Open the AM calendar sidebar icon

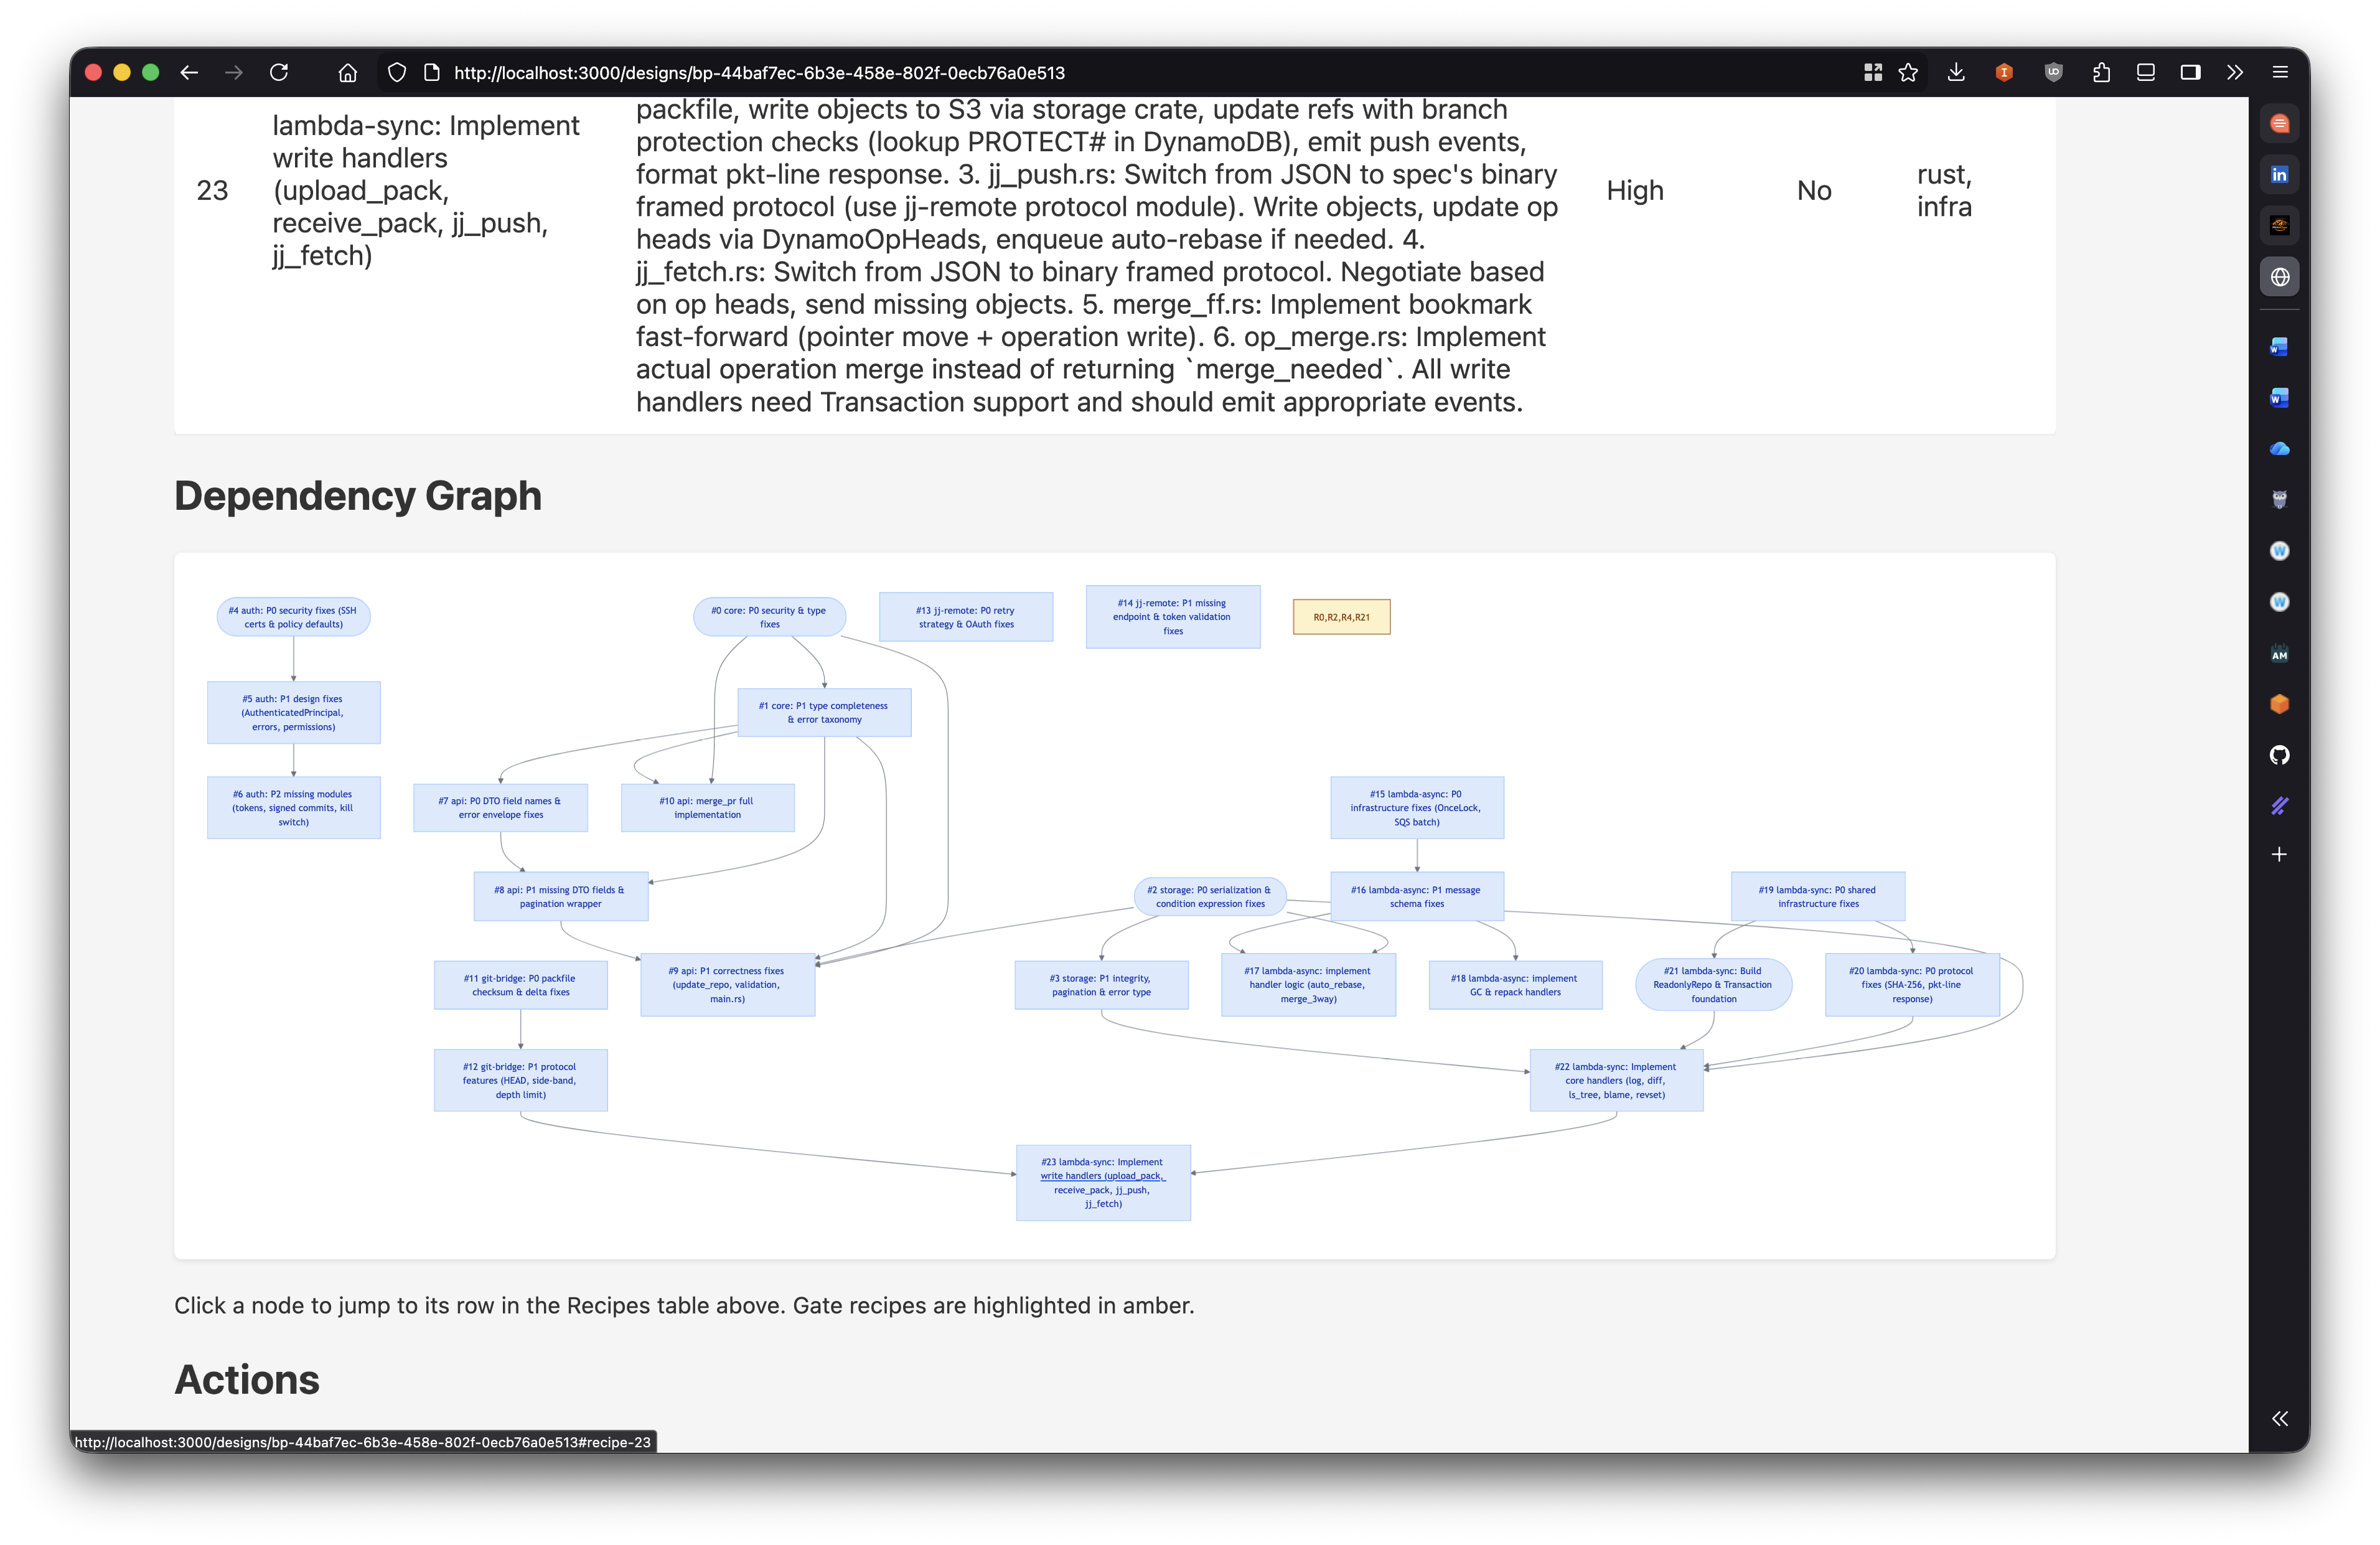pos(2280,654)
